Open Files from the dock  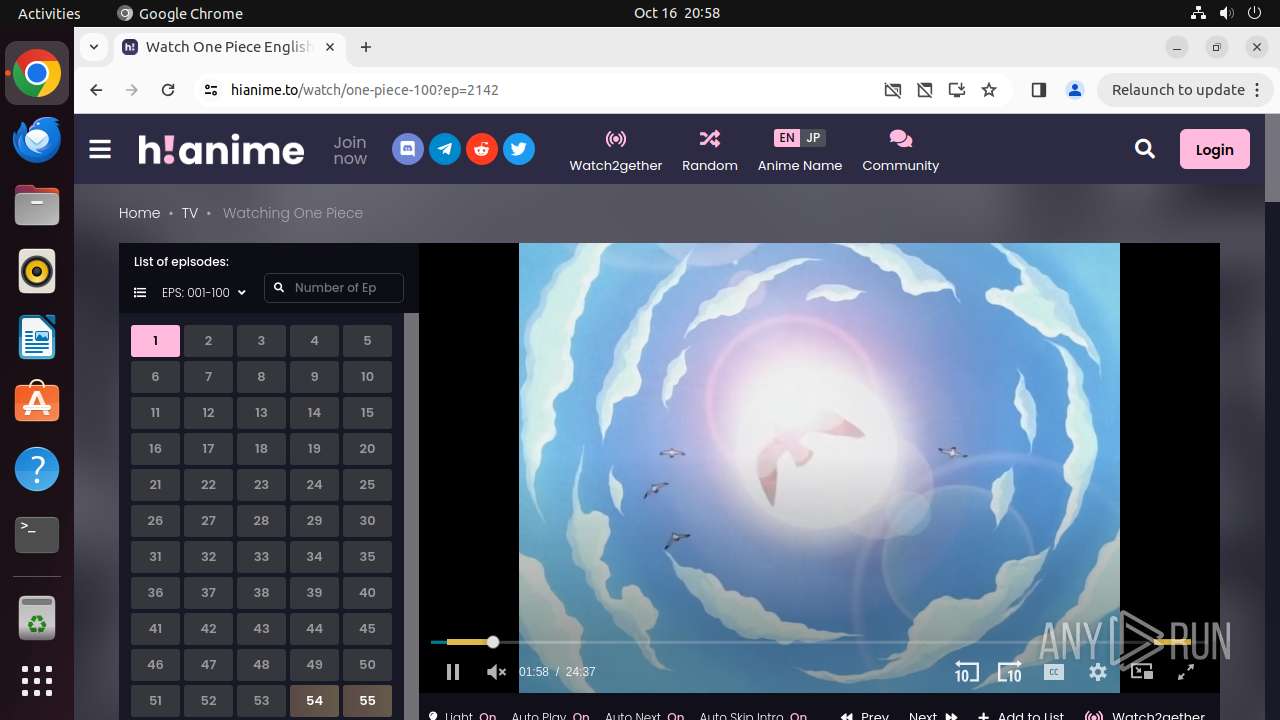point(37,206)
